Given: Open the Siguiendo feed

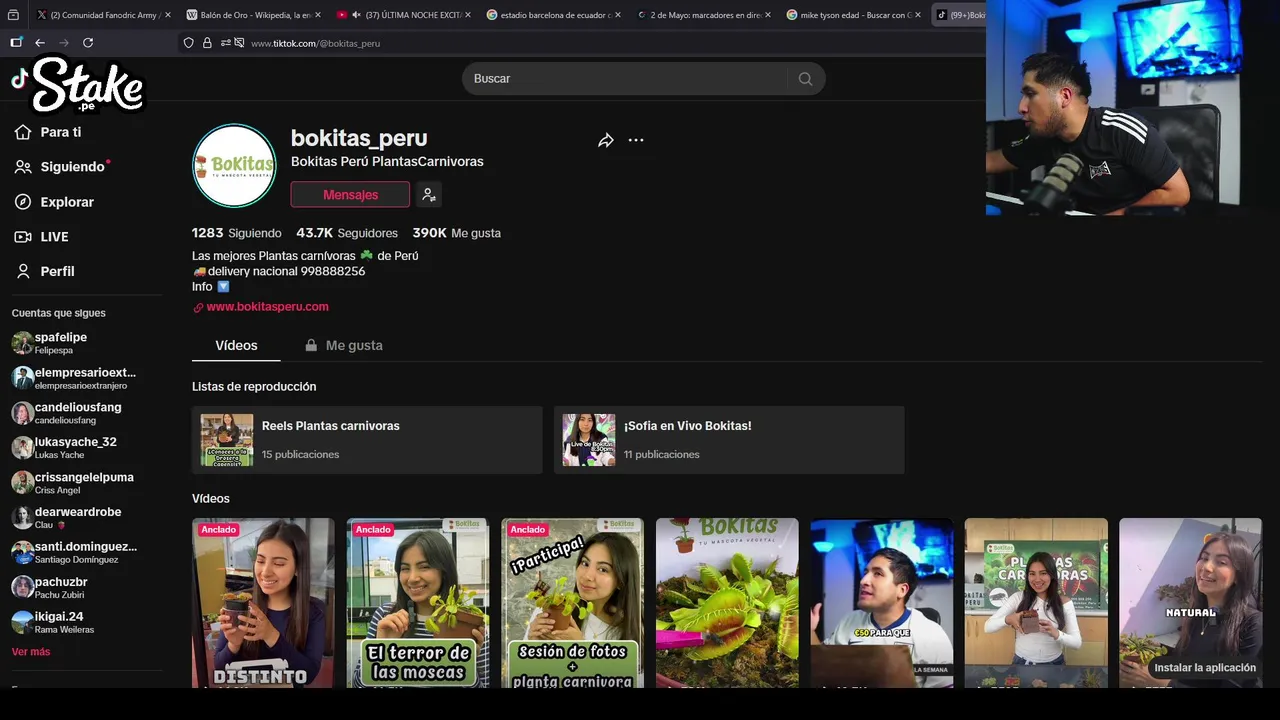Looking at the screenshot, I should click(60, 167).
